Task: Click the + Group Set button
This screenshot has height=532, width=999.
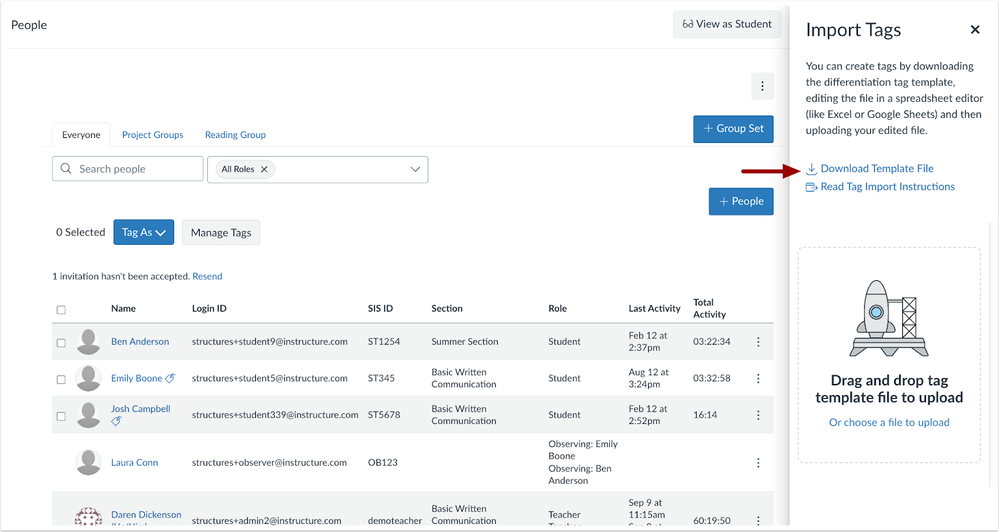Action: (x=733, y=129)
